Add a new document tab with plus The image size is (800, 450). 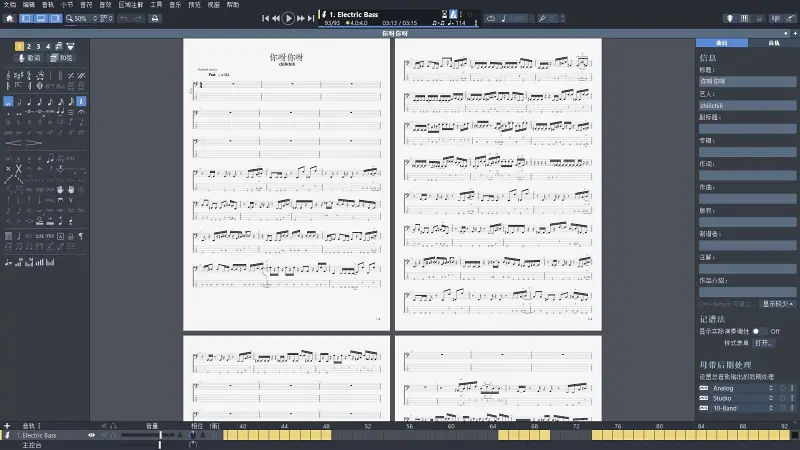(x=795, y=33)
